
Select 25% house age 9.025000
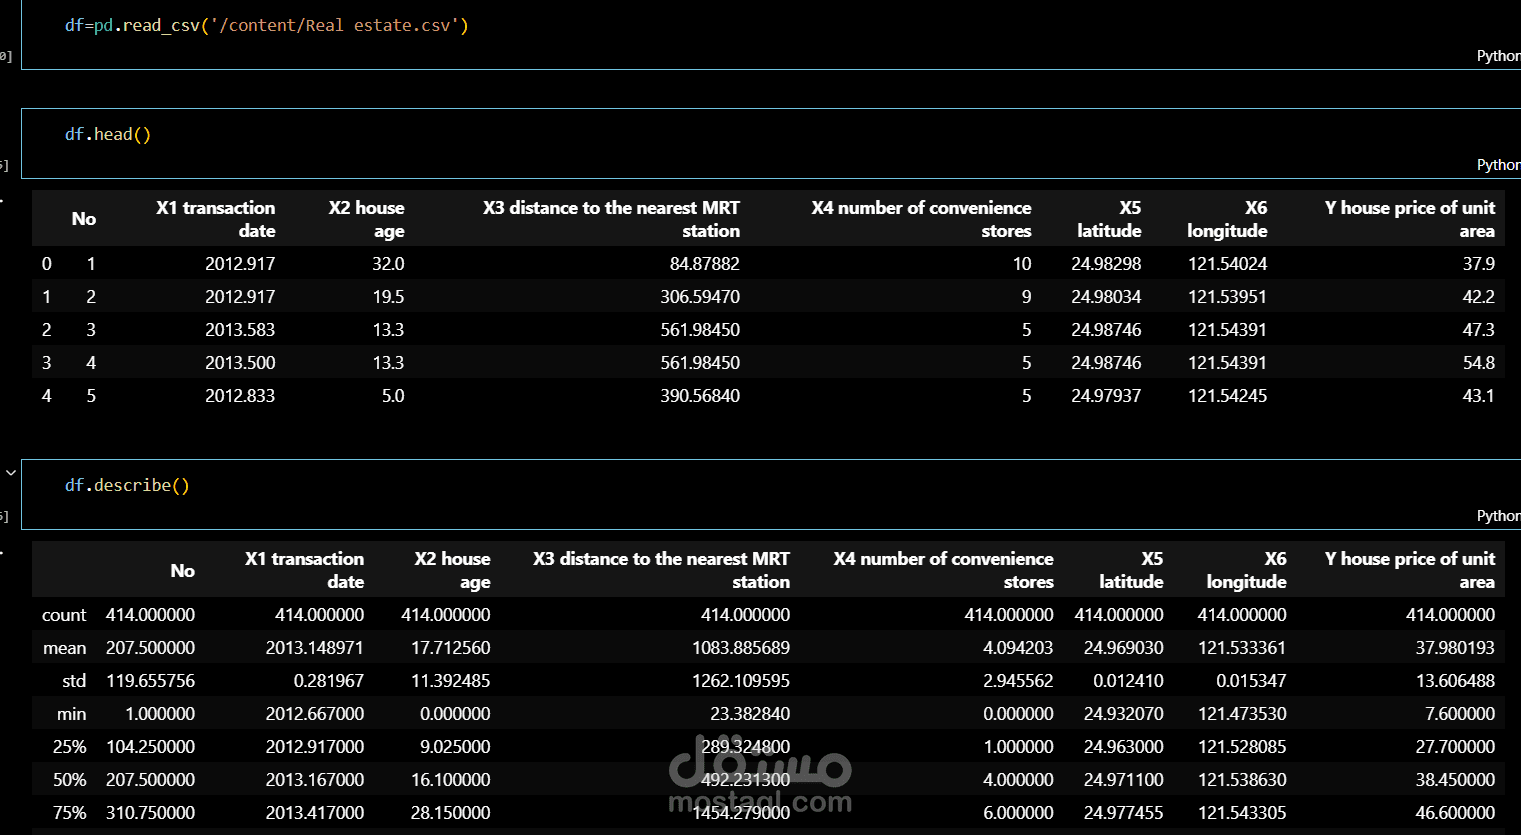click(x=455, y=747)
